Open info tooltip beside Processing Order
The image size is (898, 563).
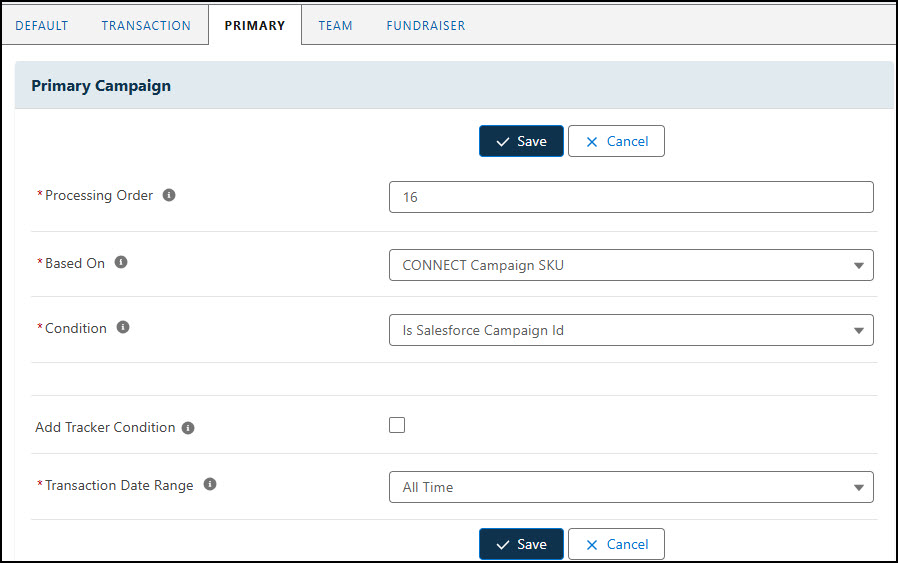pos(169,195)
